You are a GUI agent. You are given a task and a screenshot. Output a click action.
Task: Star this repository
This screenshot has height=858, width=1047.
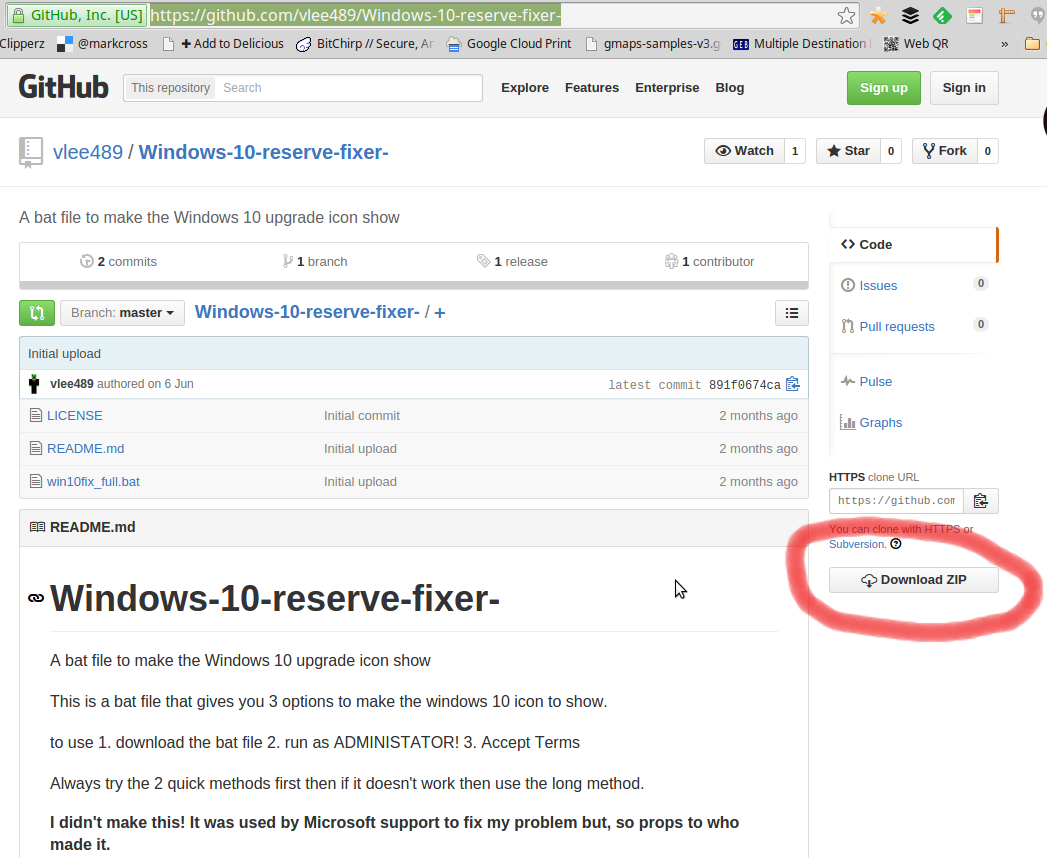(849, 151)
